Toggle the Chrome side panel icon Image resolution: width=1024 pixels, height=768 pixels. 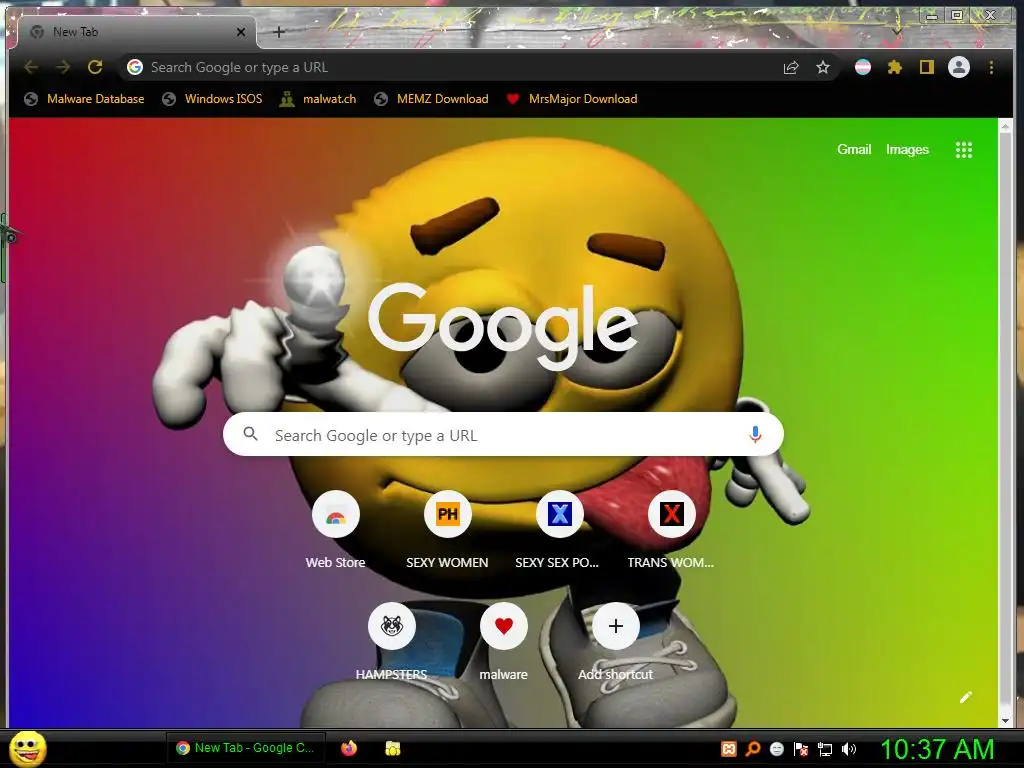[927, 67]
